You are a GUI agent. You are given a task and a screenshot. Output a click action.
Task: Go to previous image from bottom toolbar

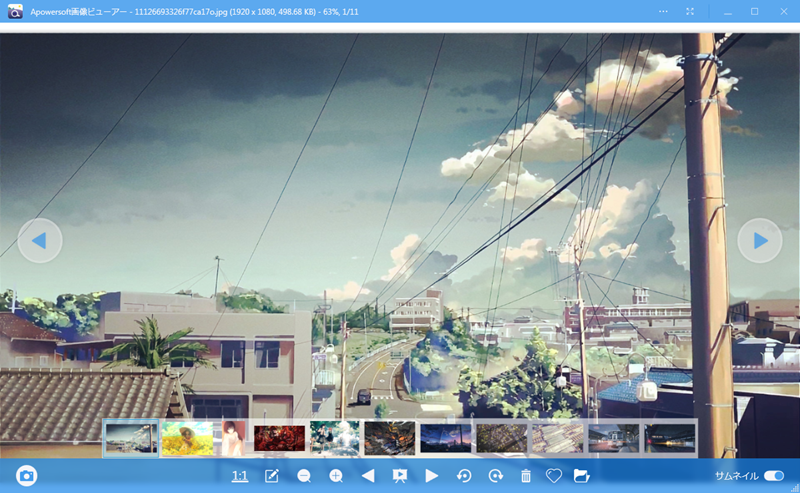[368, 476]
